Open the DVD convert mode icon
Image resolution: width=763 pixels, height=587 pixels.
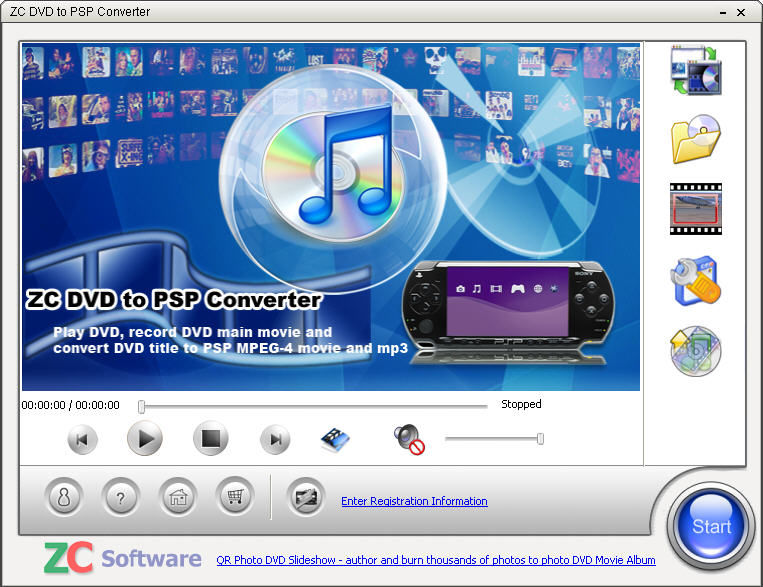pos(696,70)
